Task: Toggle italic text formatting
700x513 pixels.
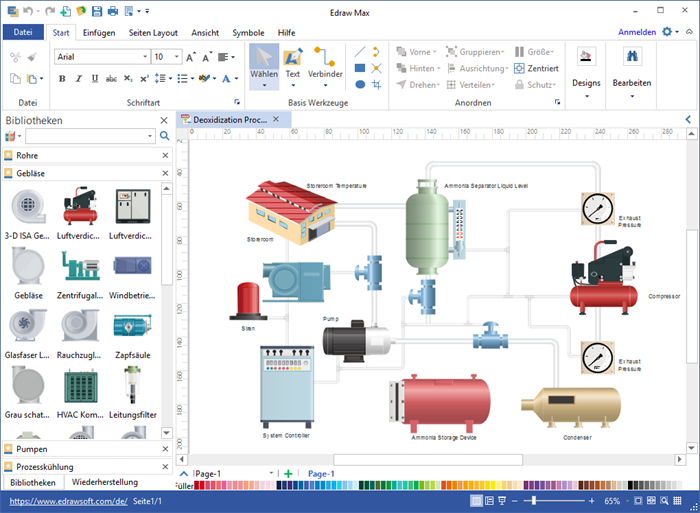Action: click(x=77, y=79)
